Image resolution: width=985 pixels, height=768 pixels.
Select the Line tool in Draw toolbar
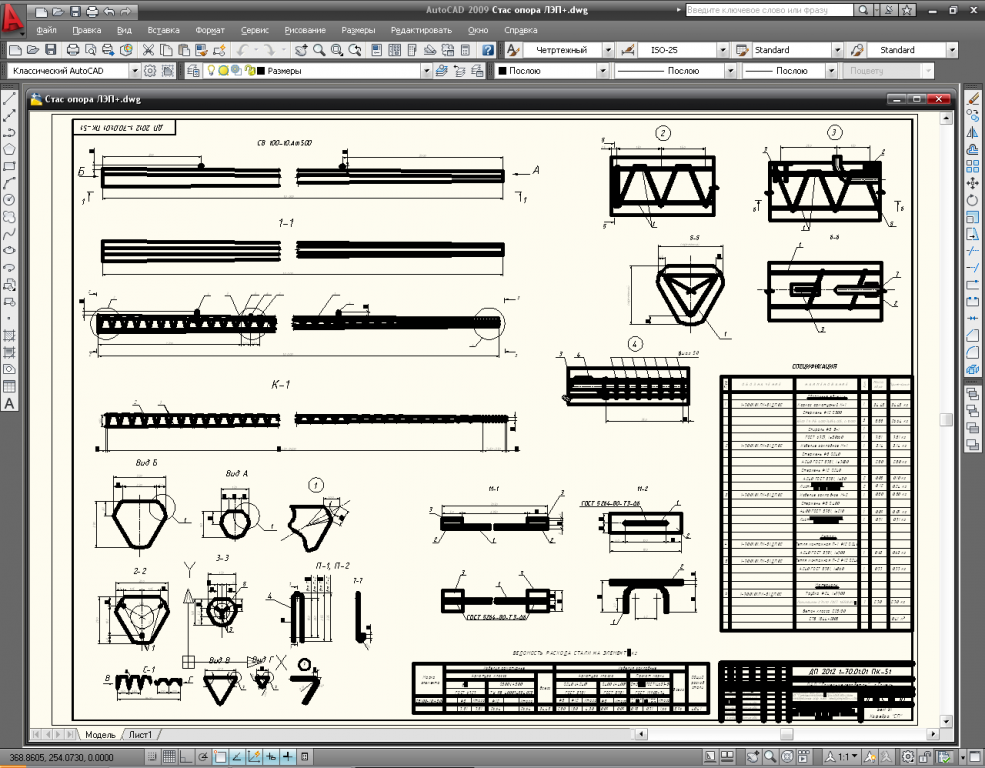tap(9, 99)
